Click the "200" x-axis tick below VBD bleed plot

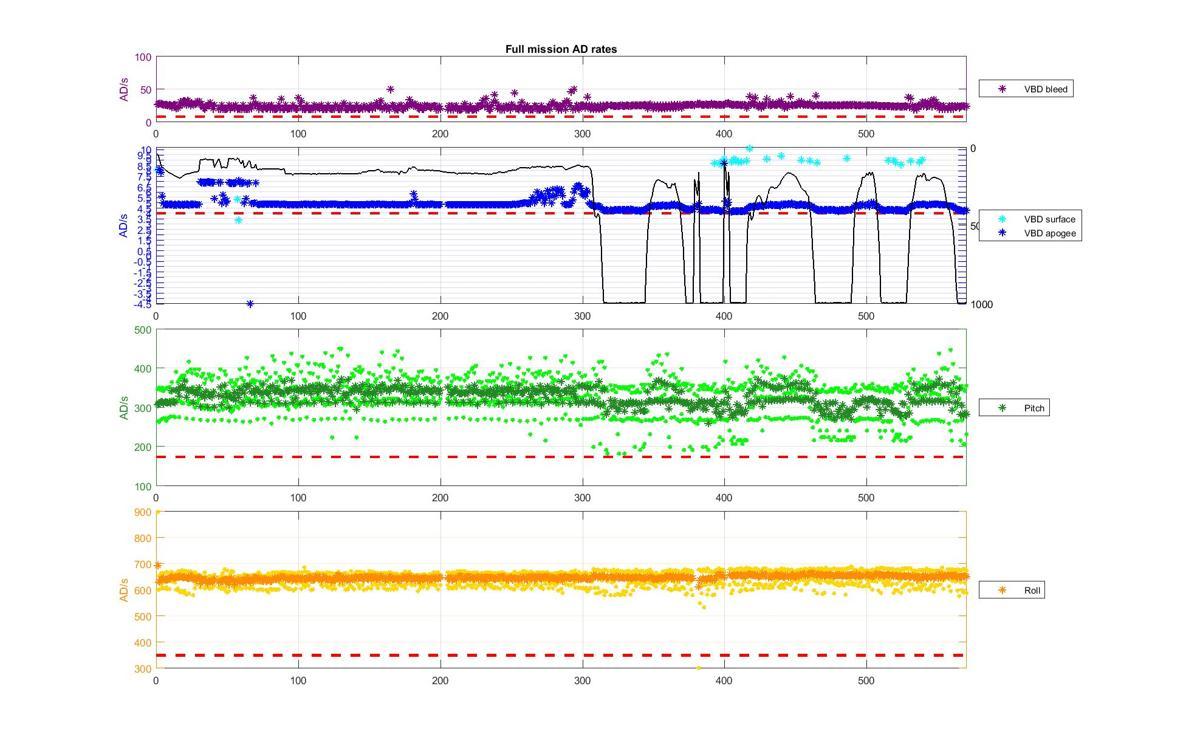pos(440,134)
